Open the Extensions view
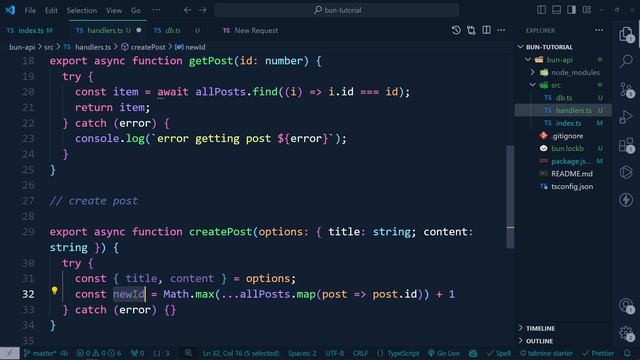This screenshot has height=360, width=640. (626, 145)
